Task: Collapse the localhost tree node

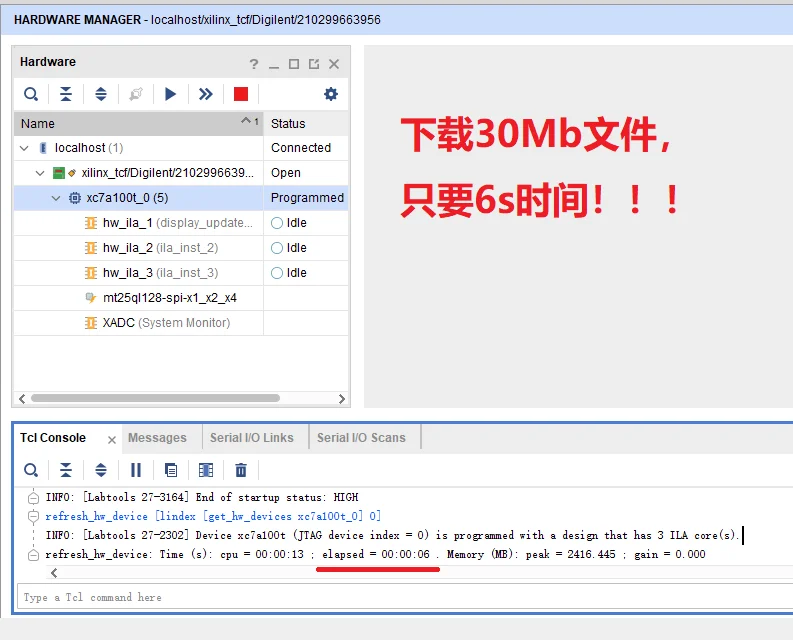Action: click(24, 148)
